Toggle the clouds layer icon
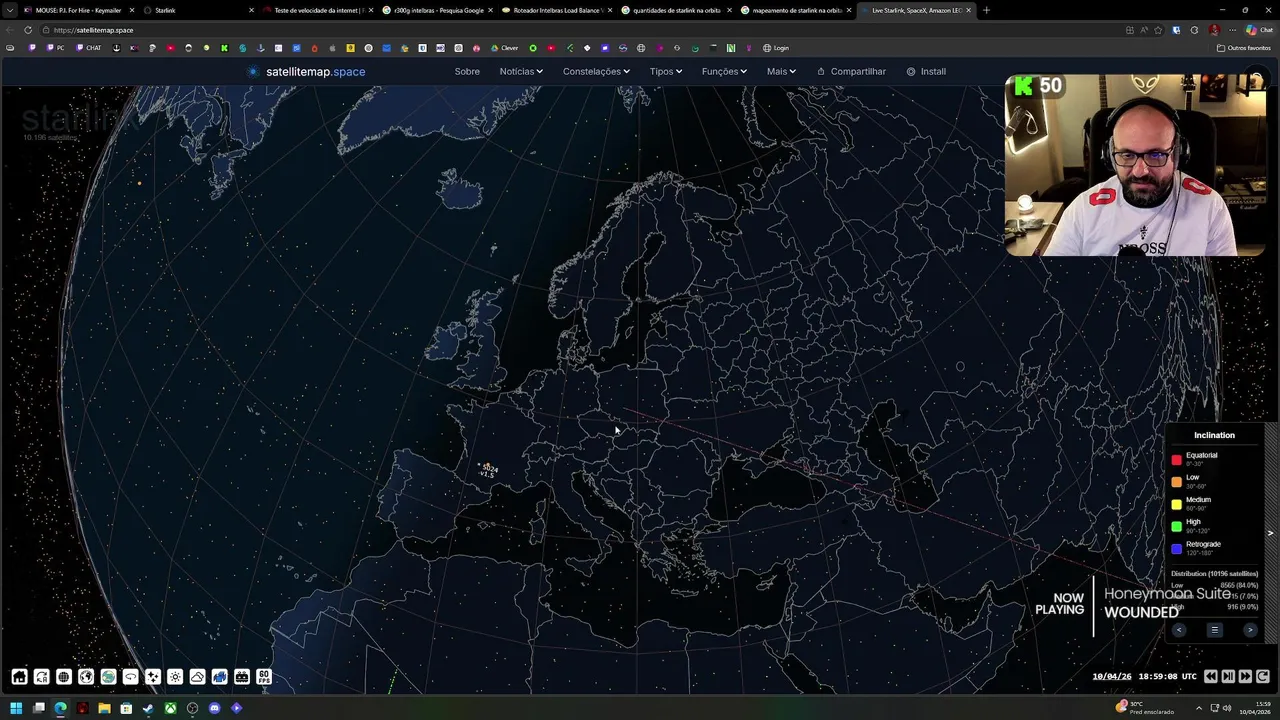Screen dimensions: 1280x720 [197, 677]
